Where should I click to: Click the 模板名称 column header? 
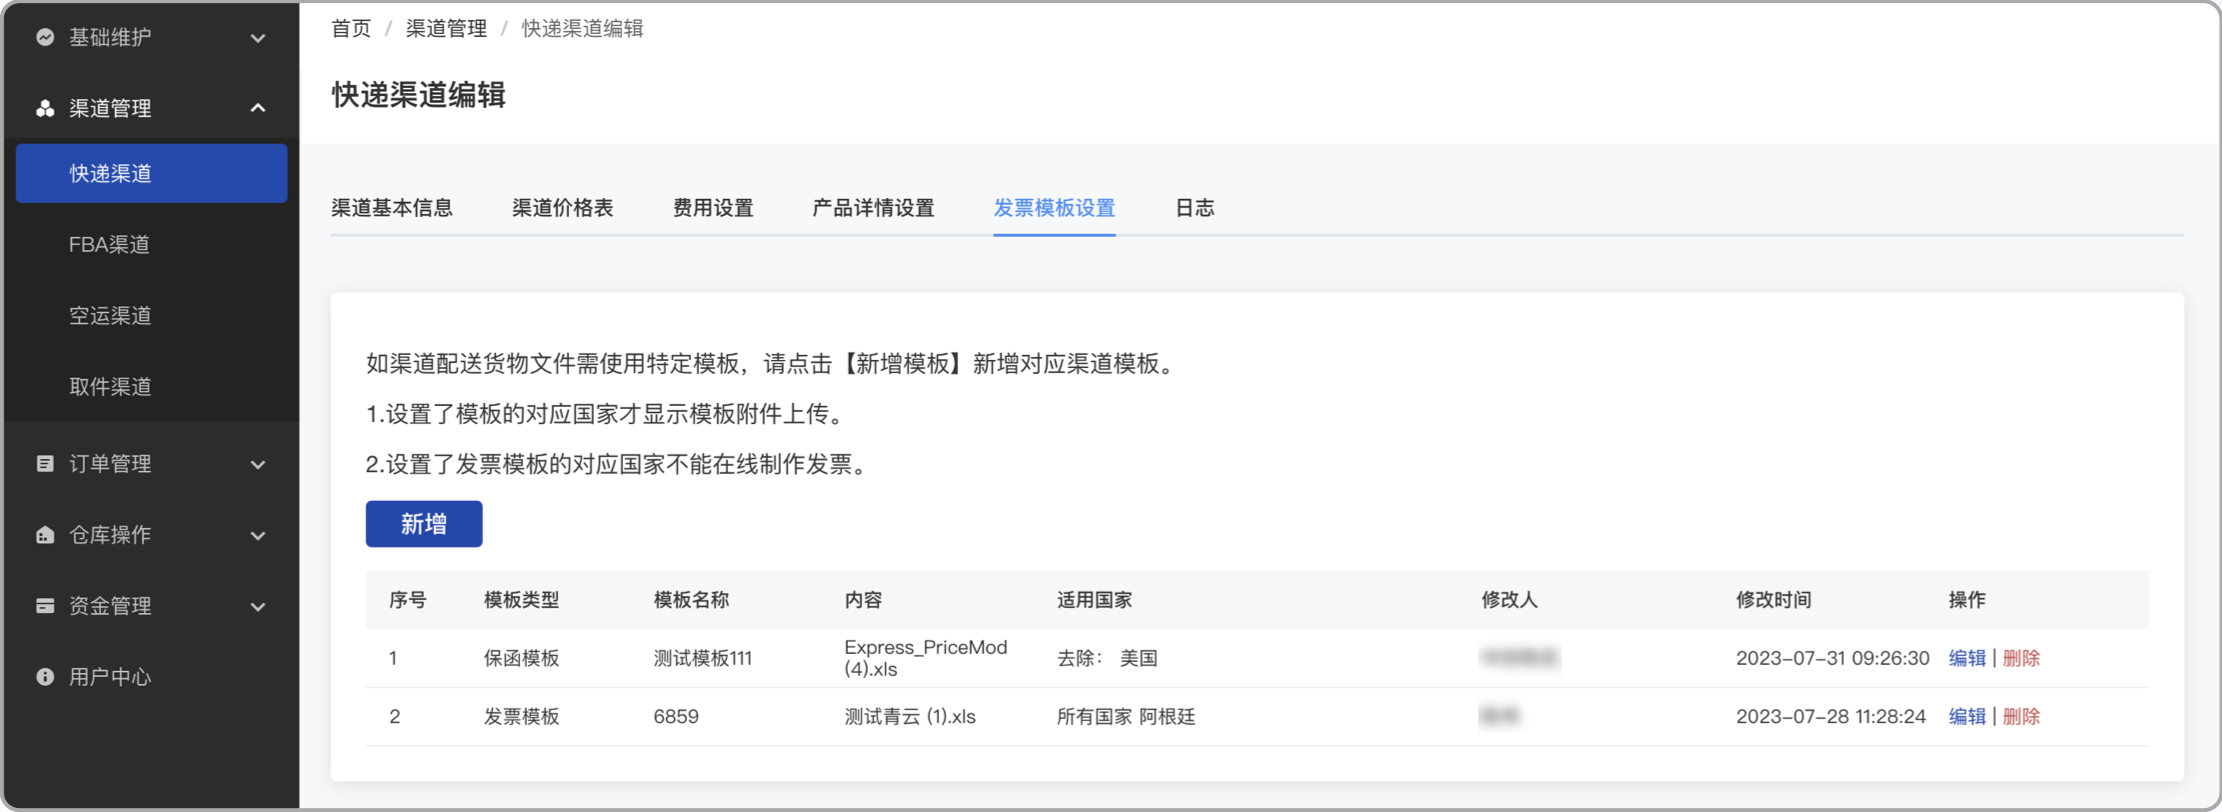[x=691, y=600]
